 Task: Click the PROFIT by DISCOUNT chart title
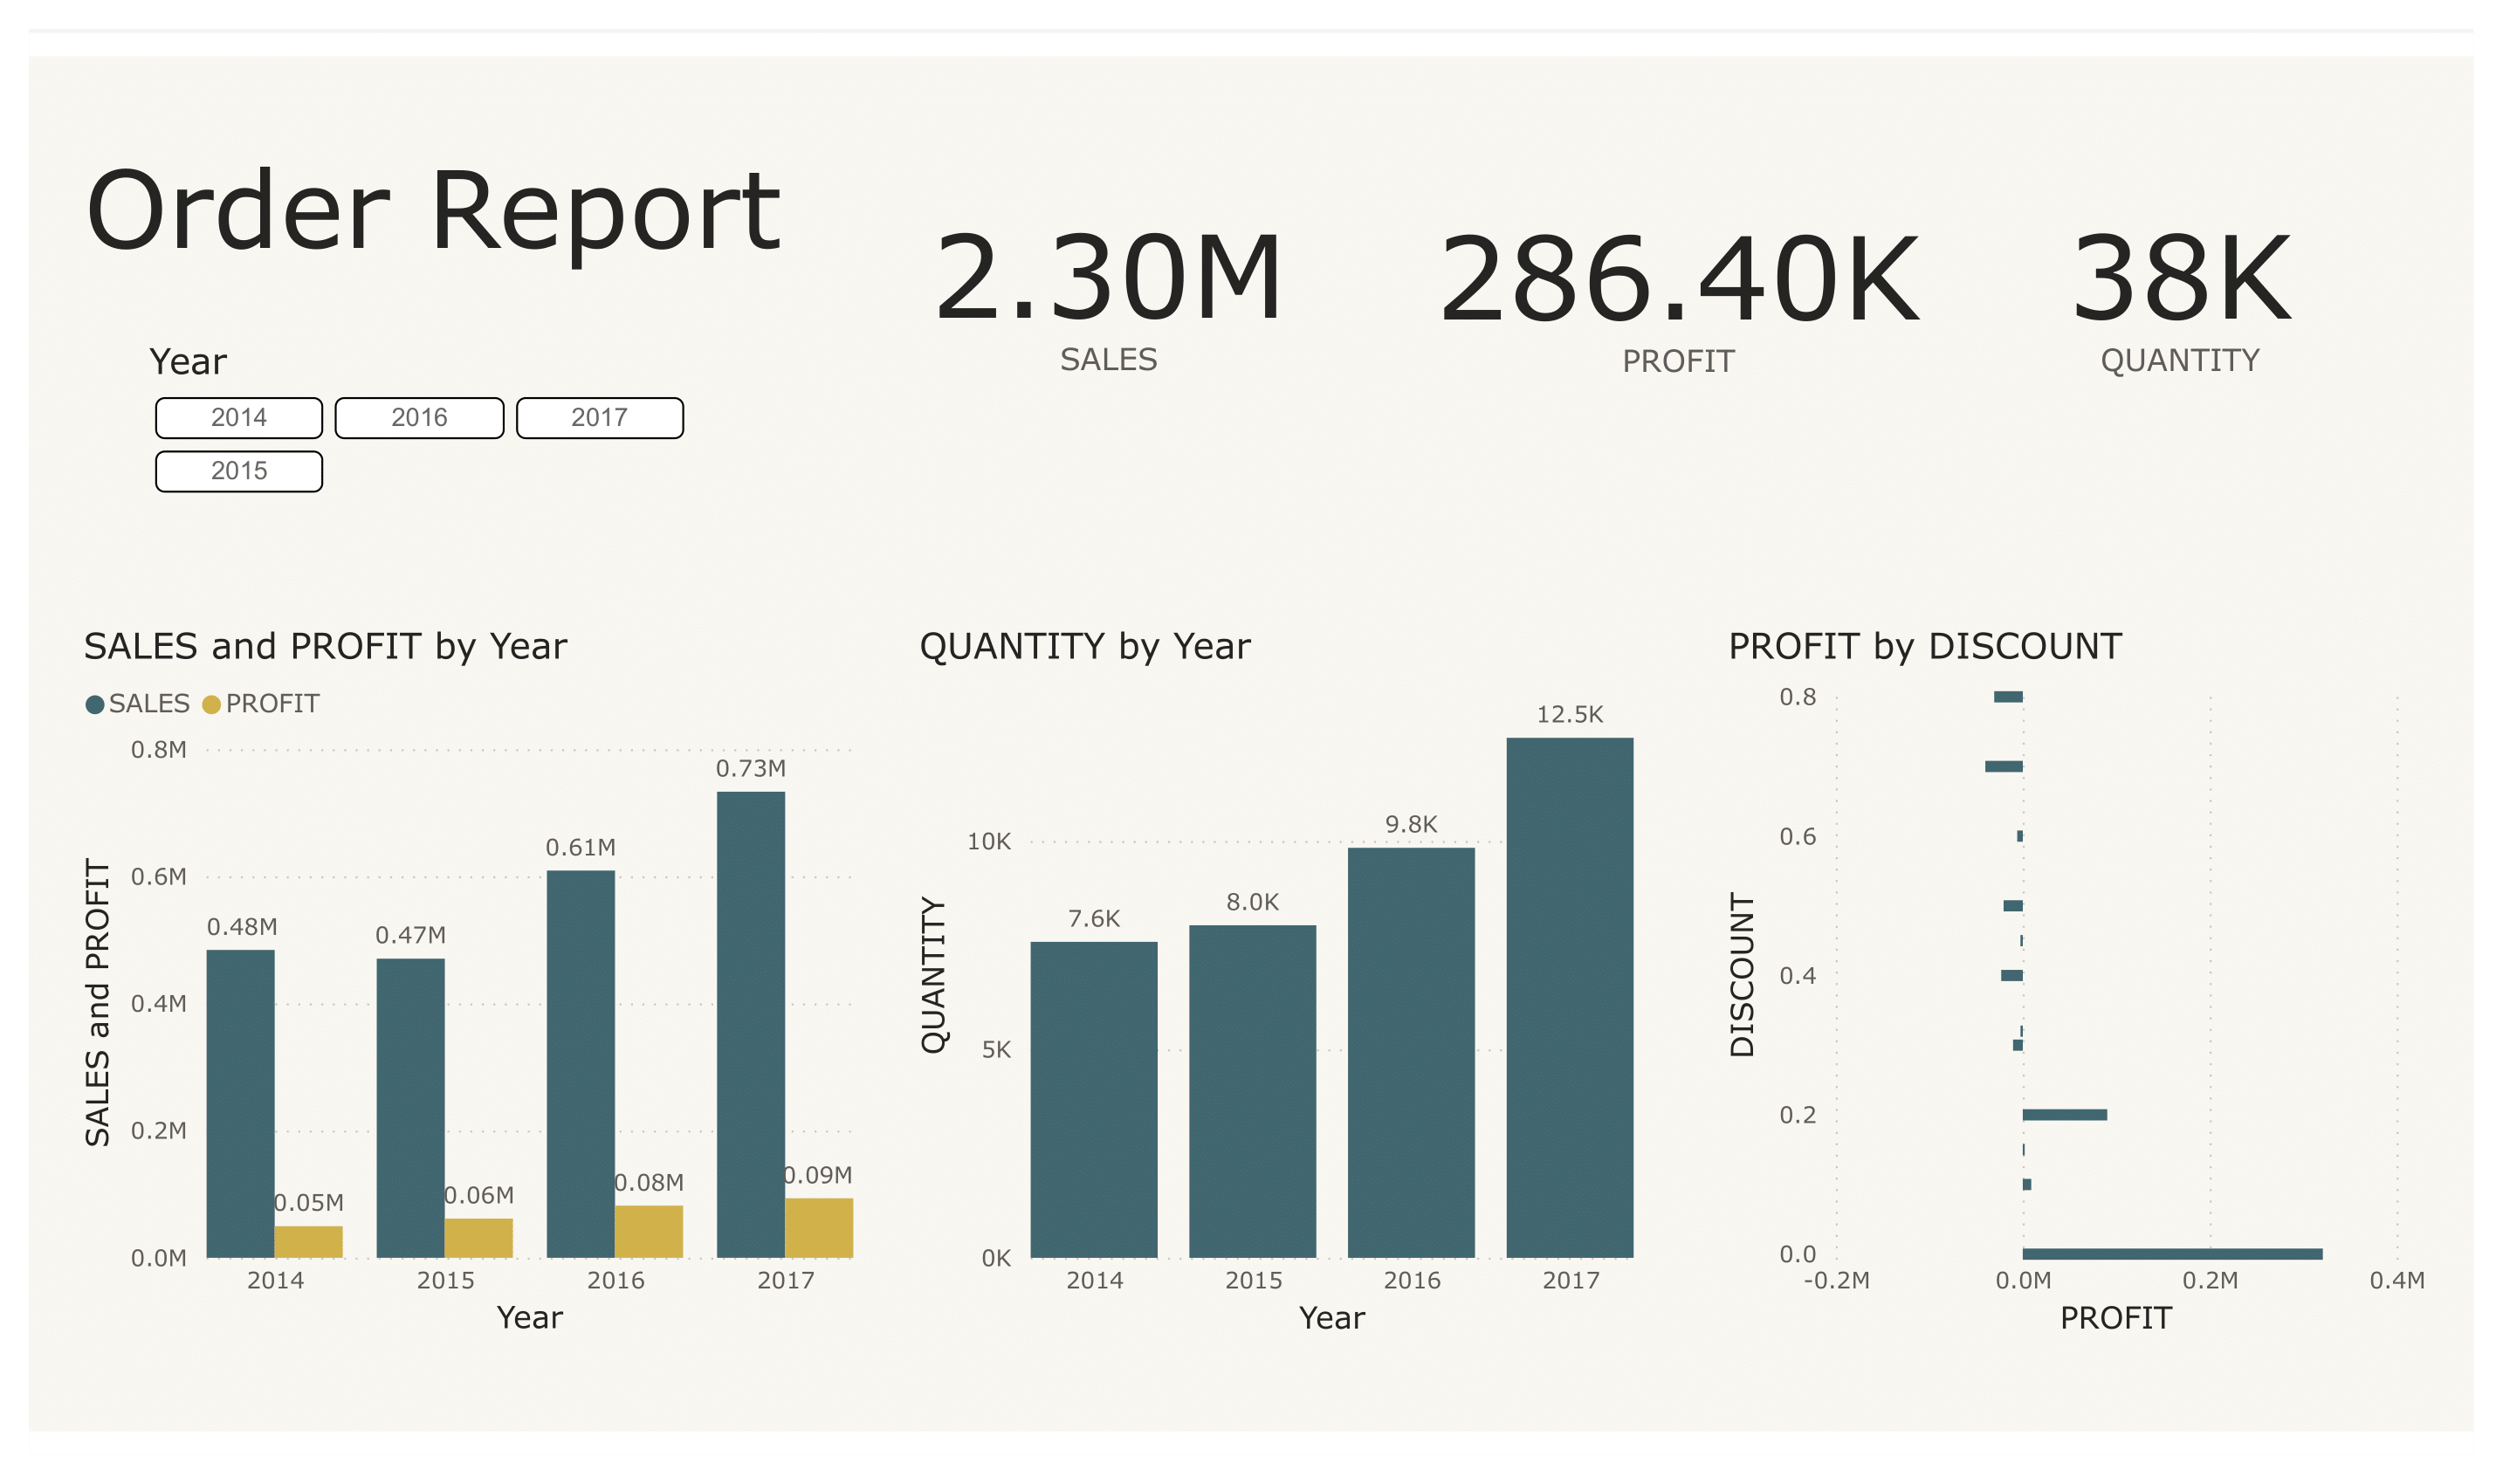coord(1925,647)
